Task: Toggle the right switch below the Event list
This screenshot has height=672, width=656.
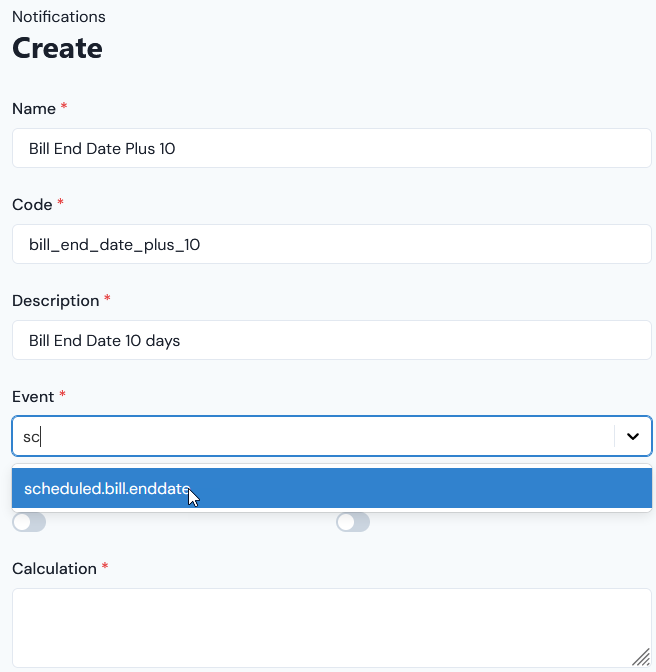Action: click(x=353, y=522)
